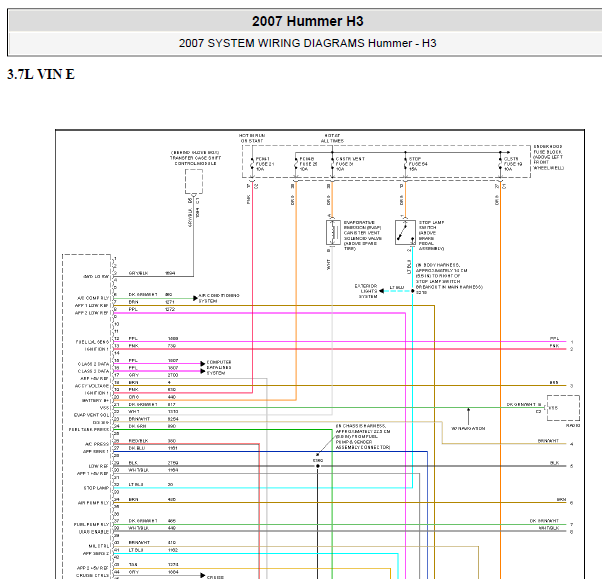
Task: Click the 'PPL' label at continuation 1
Action: click(554, 339)
